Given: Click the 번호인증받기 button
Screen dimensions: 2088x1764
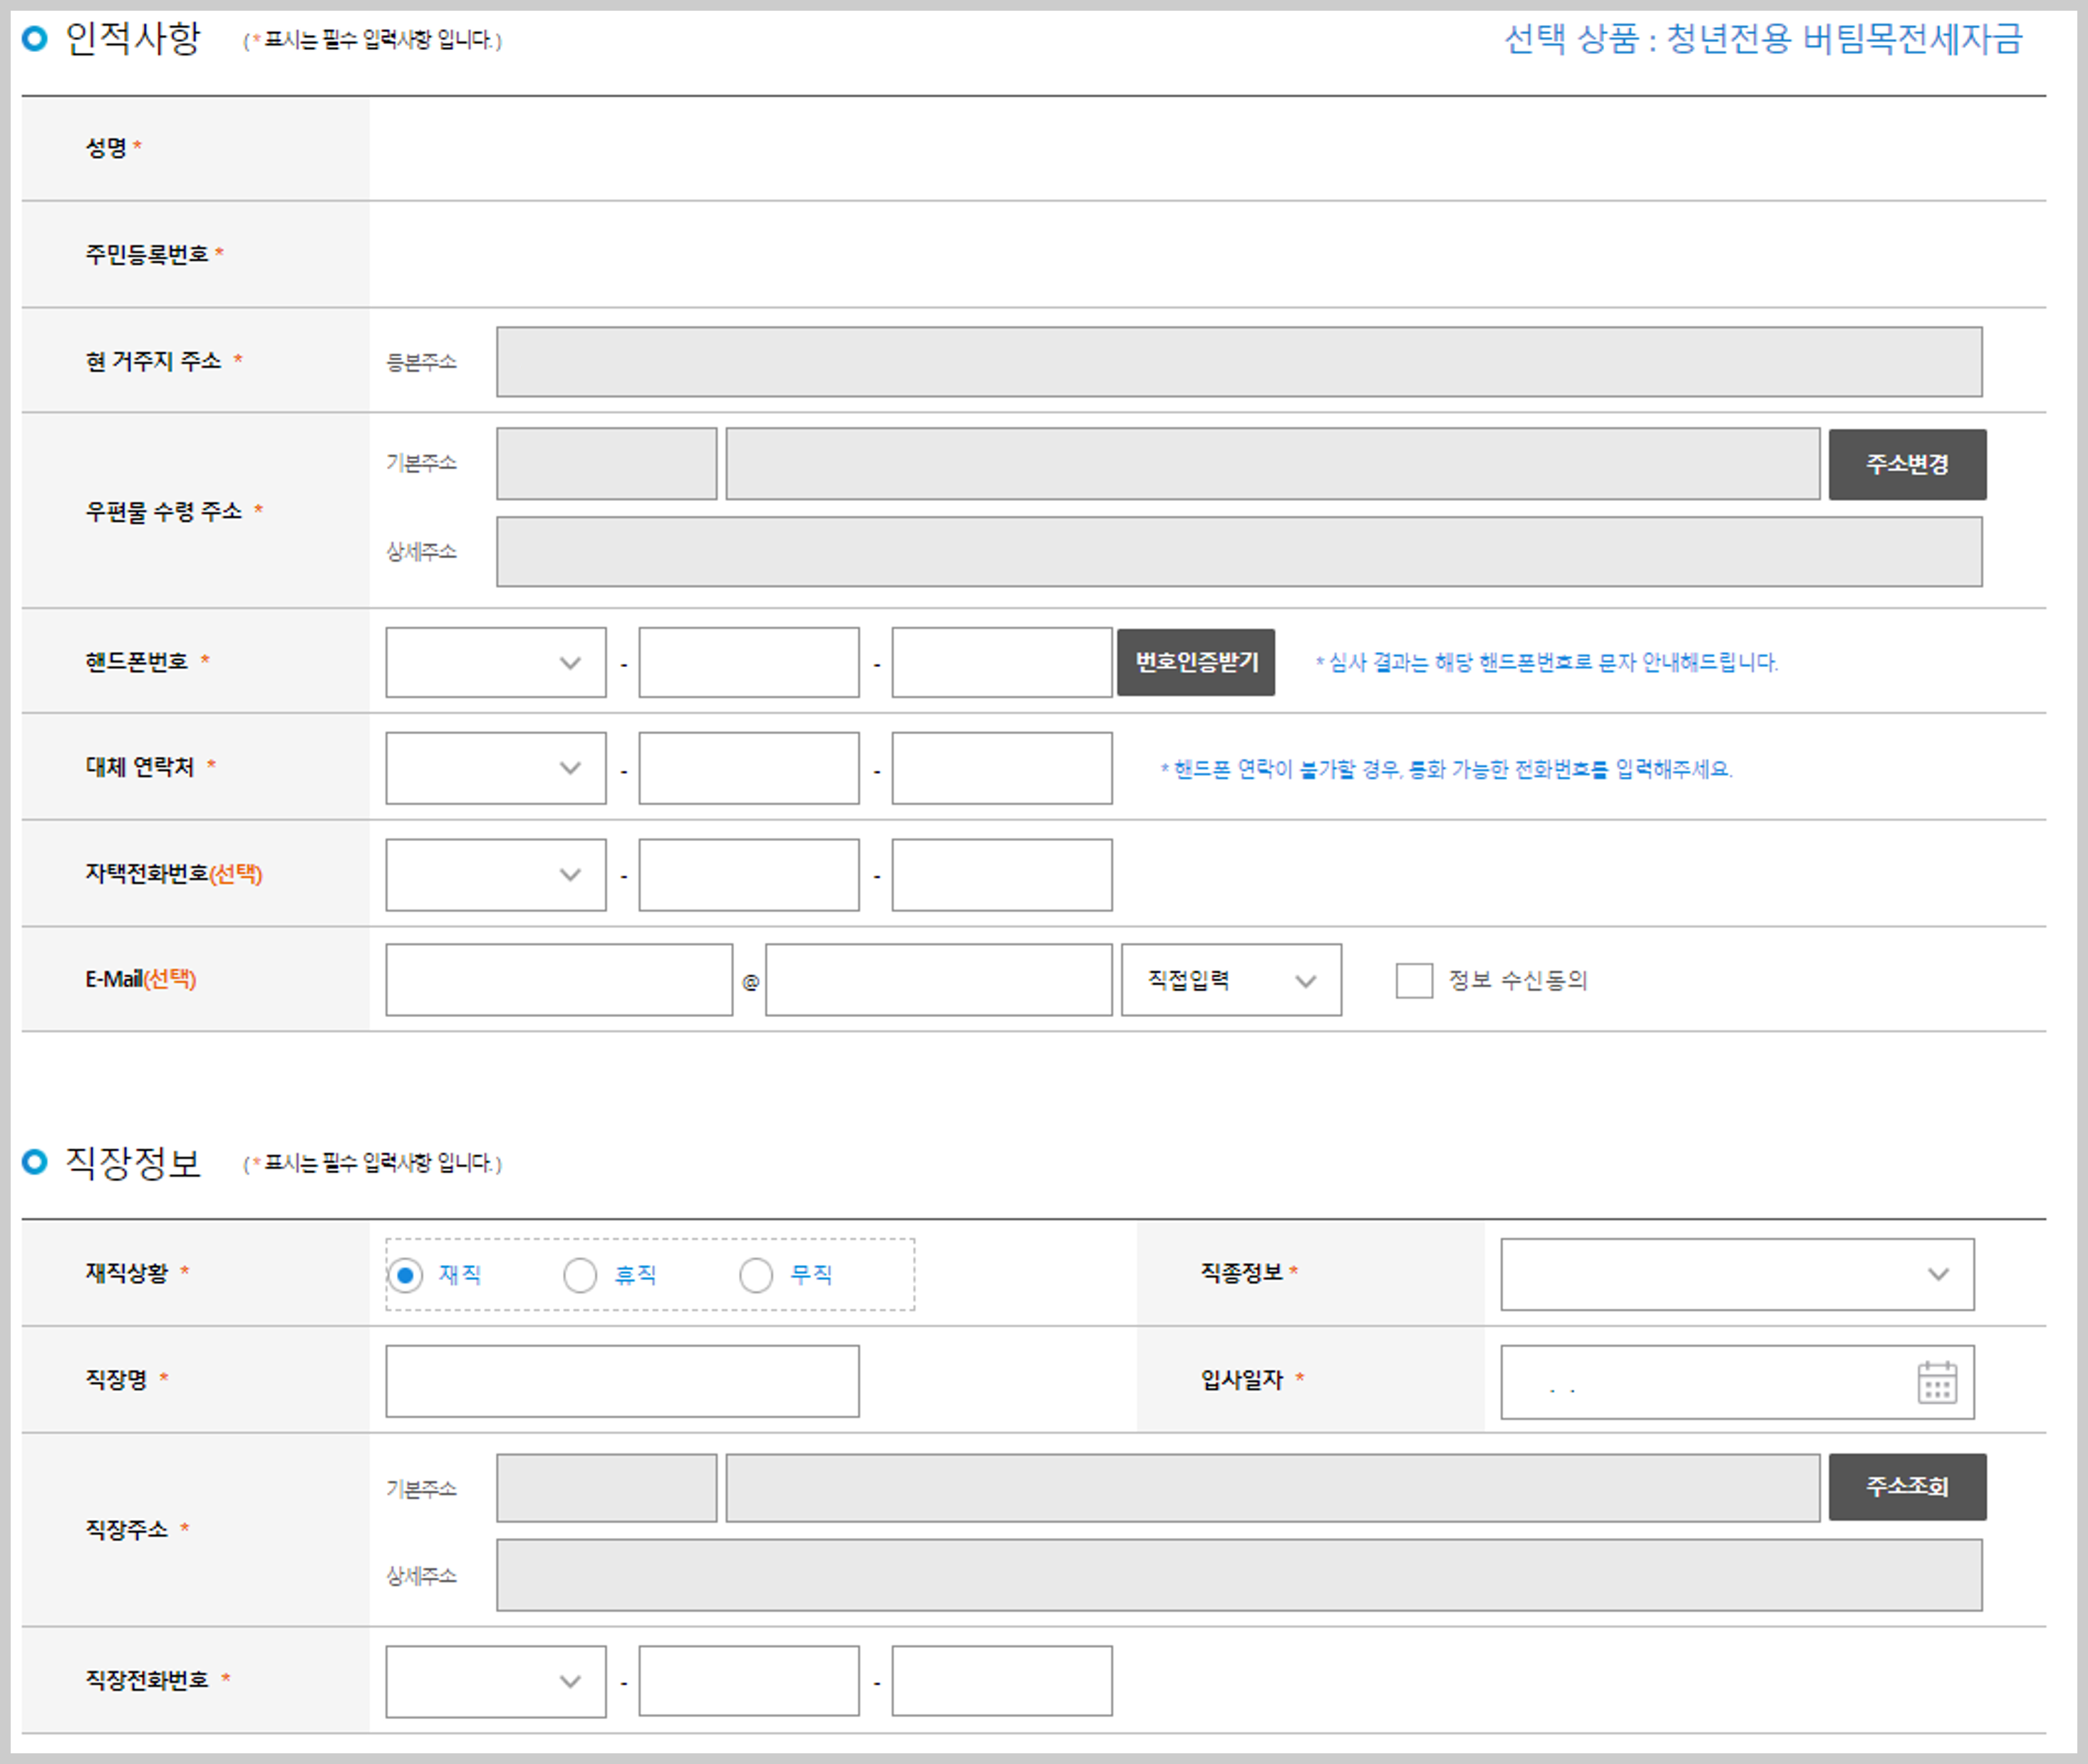Looking at the screenshot, I should [x=1195, y=662].
